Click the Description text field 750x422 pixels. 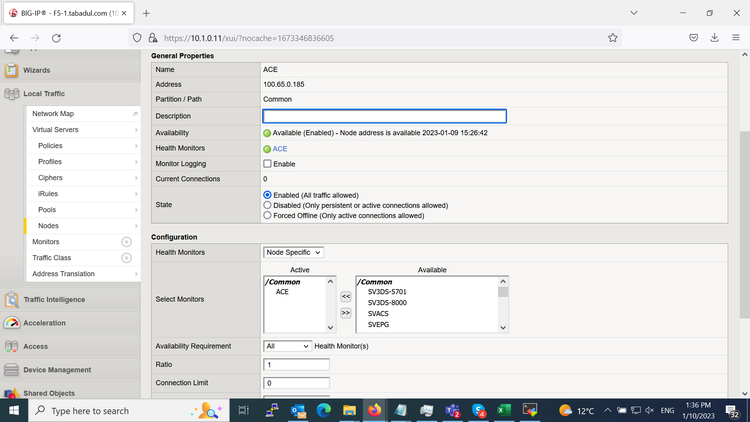(x=384, y=116)
